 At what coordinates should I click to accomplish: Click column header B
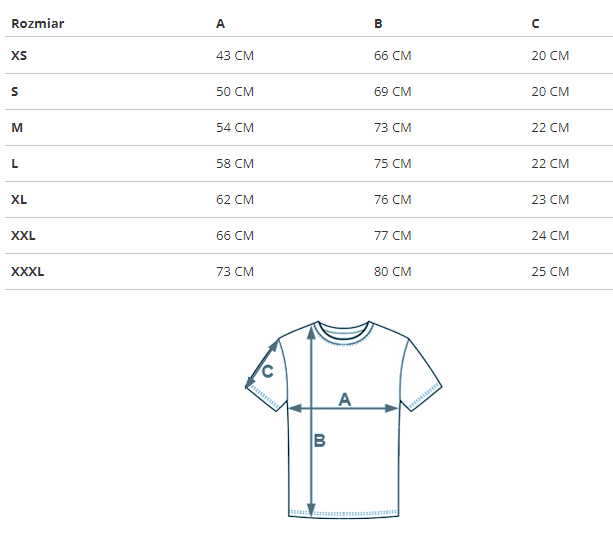coord(378,24)
